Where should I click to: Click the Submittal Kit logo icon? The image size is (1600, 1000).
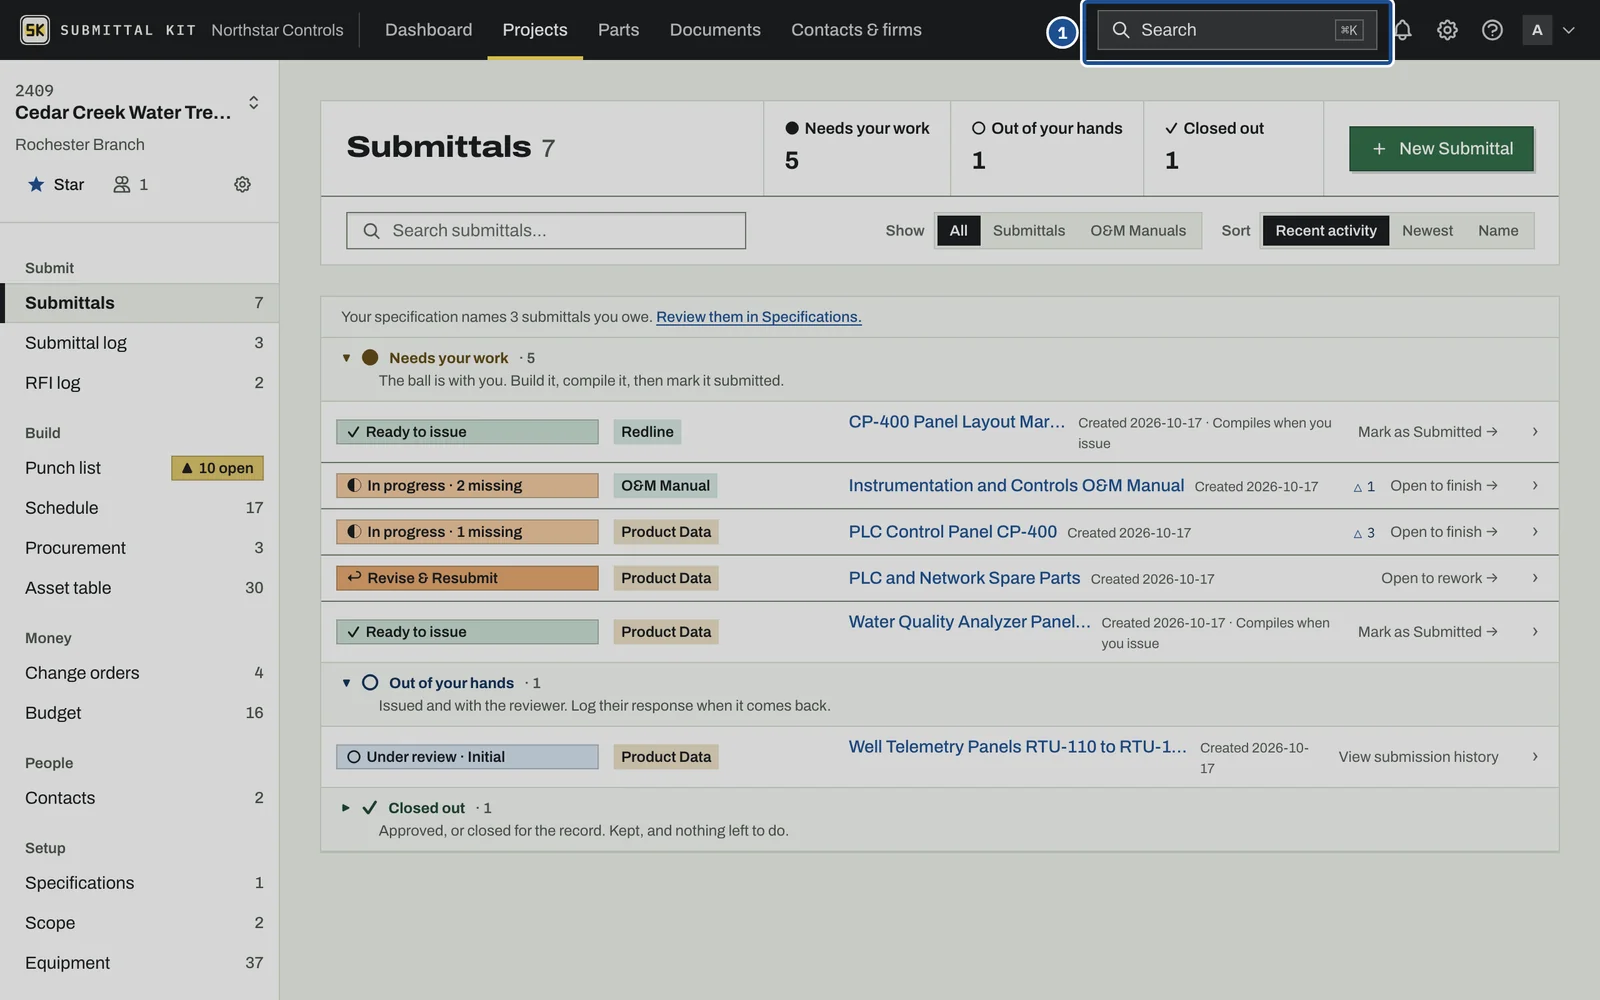point(35,30)
